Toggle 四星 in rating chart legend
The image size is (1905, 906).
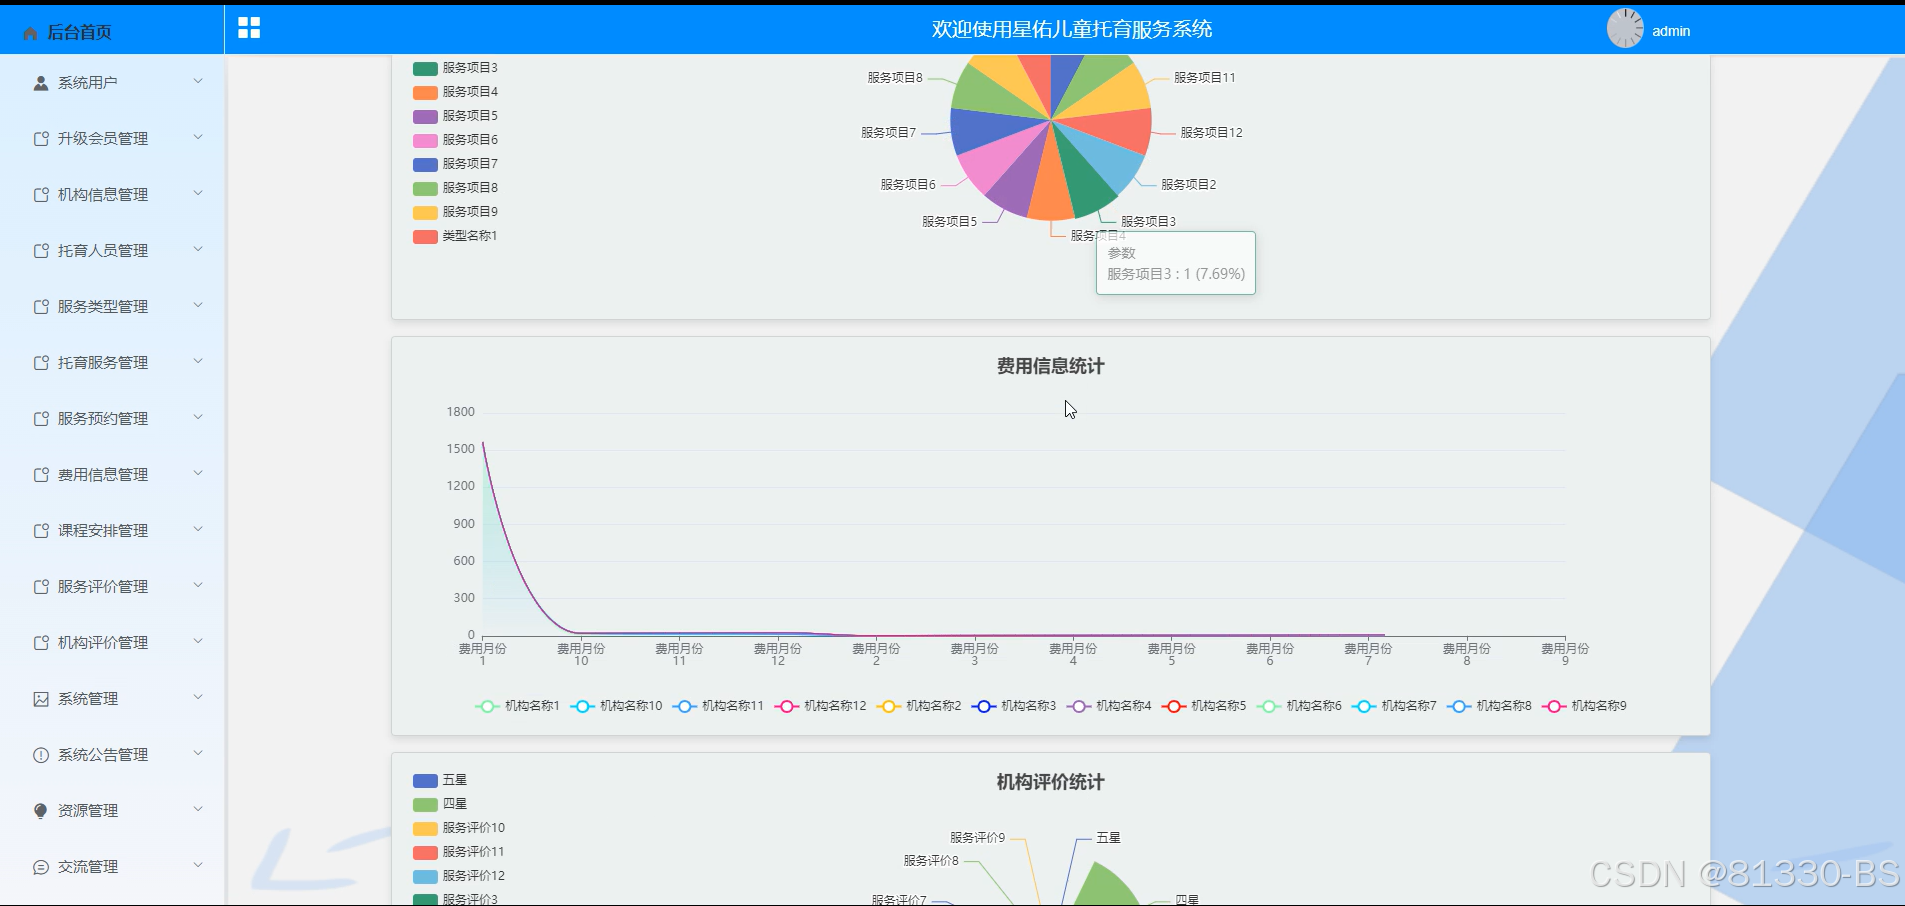pyautogui.click(x=440, y=804)
